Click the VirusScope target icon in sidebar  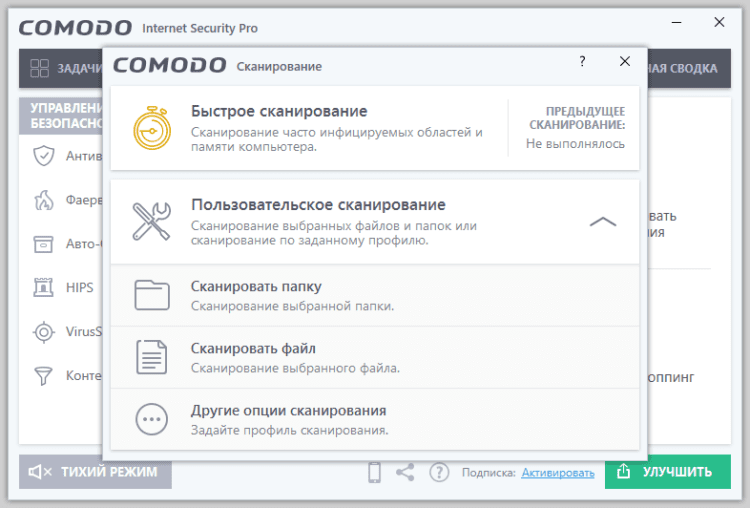tap(44, 331)
